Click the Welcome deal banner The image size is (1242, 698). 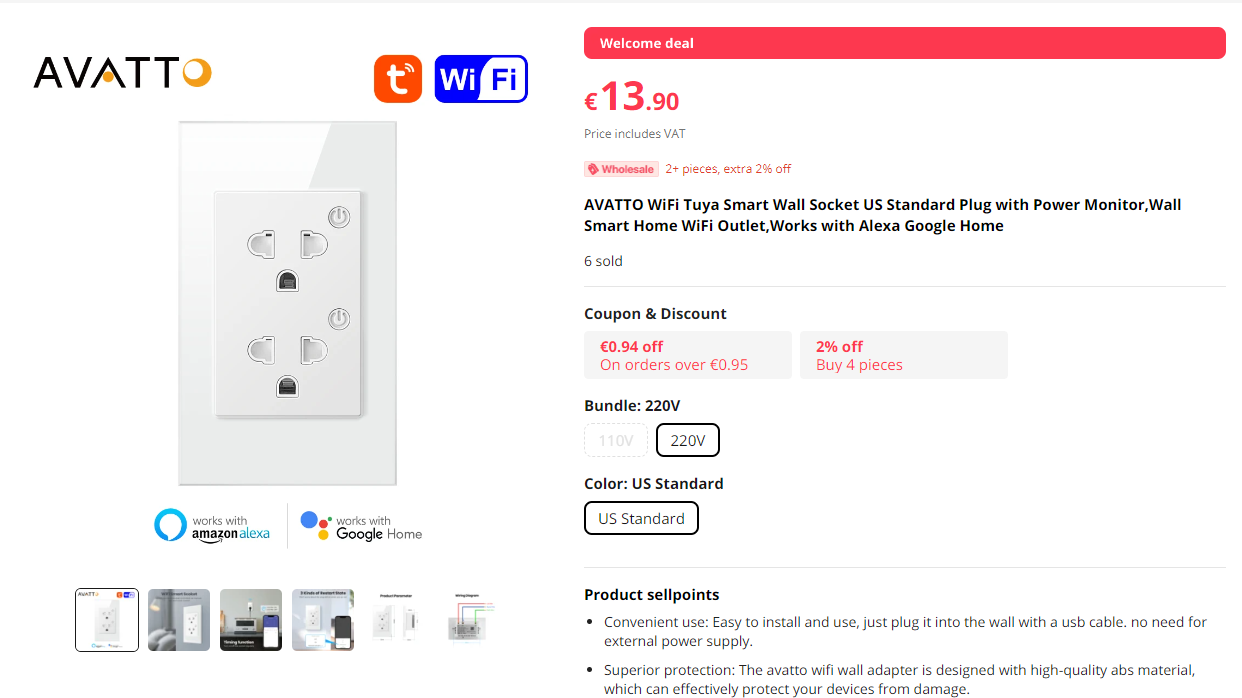(904, 43)
